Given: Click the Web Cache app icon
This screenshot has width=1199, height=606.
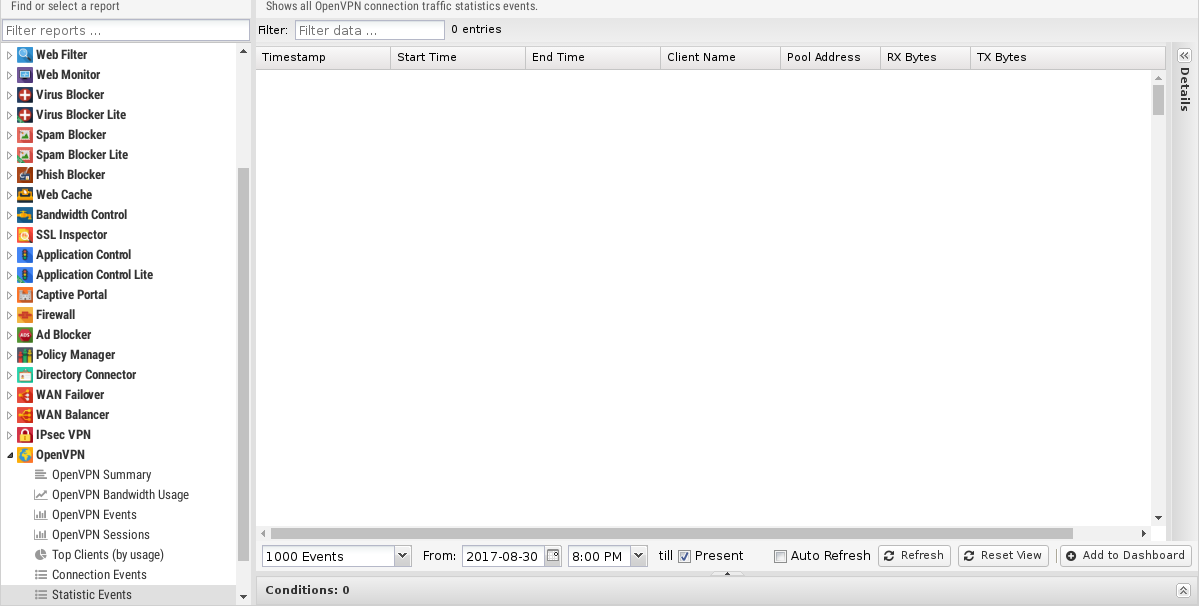Looking at the screenshot, I should [24, 195].
